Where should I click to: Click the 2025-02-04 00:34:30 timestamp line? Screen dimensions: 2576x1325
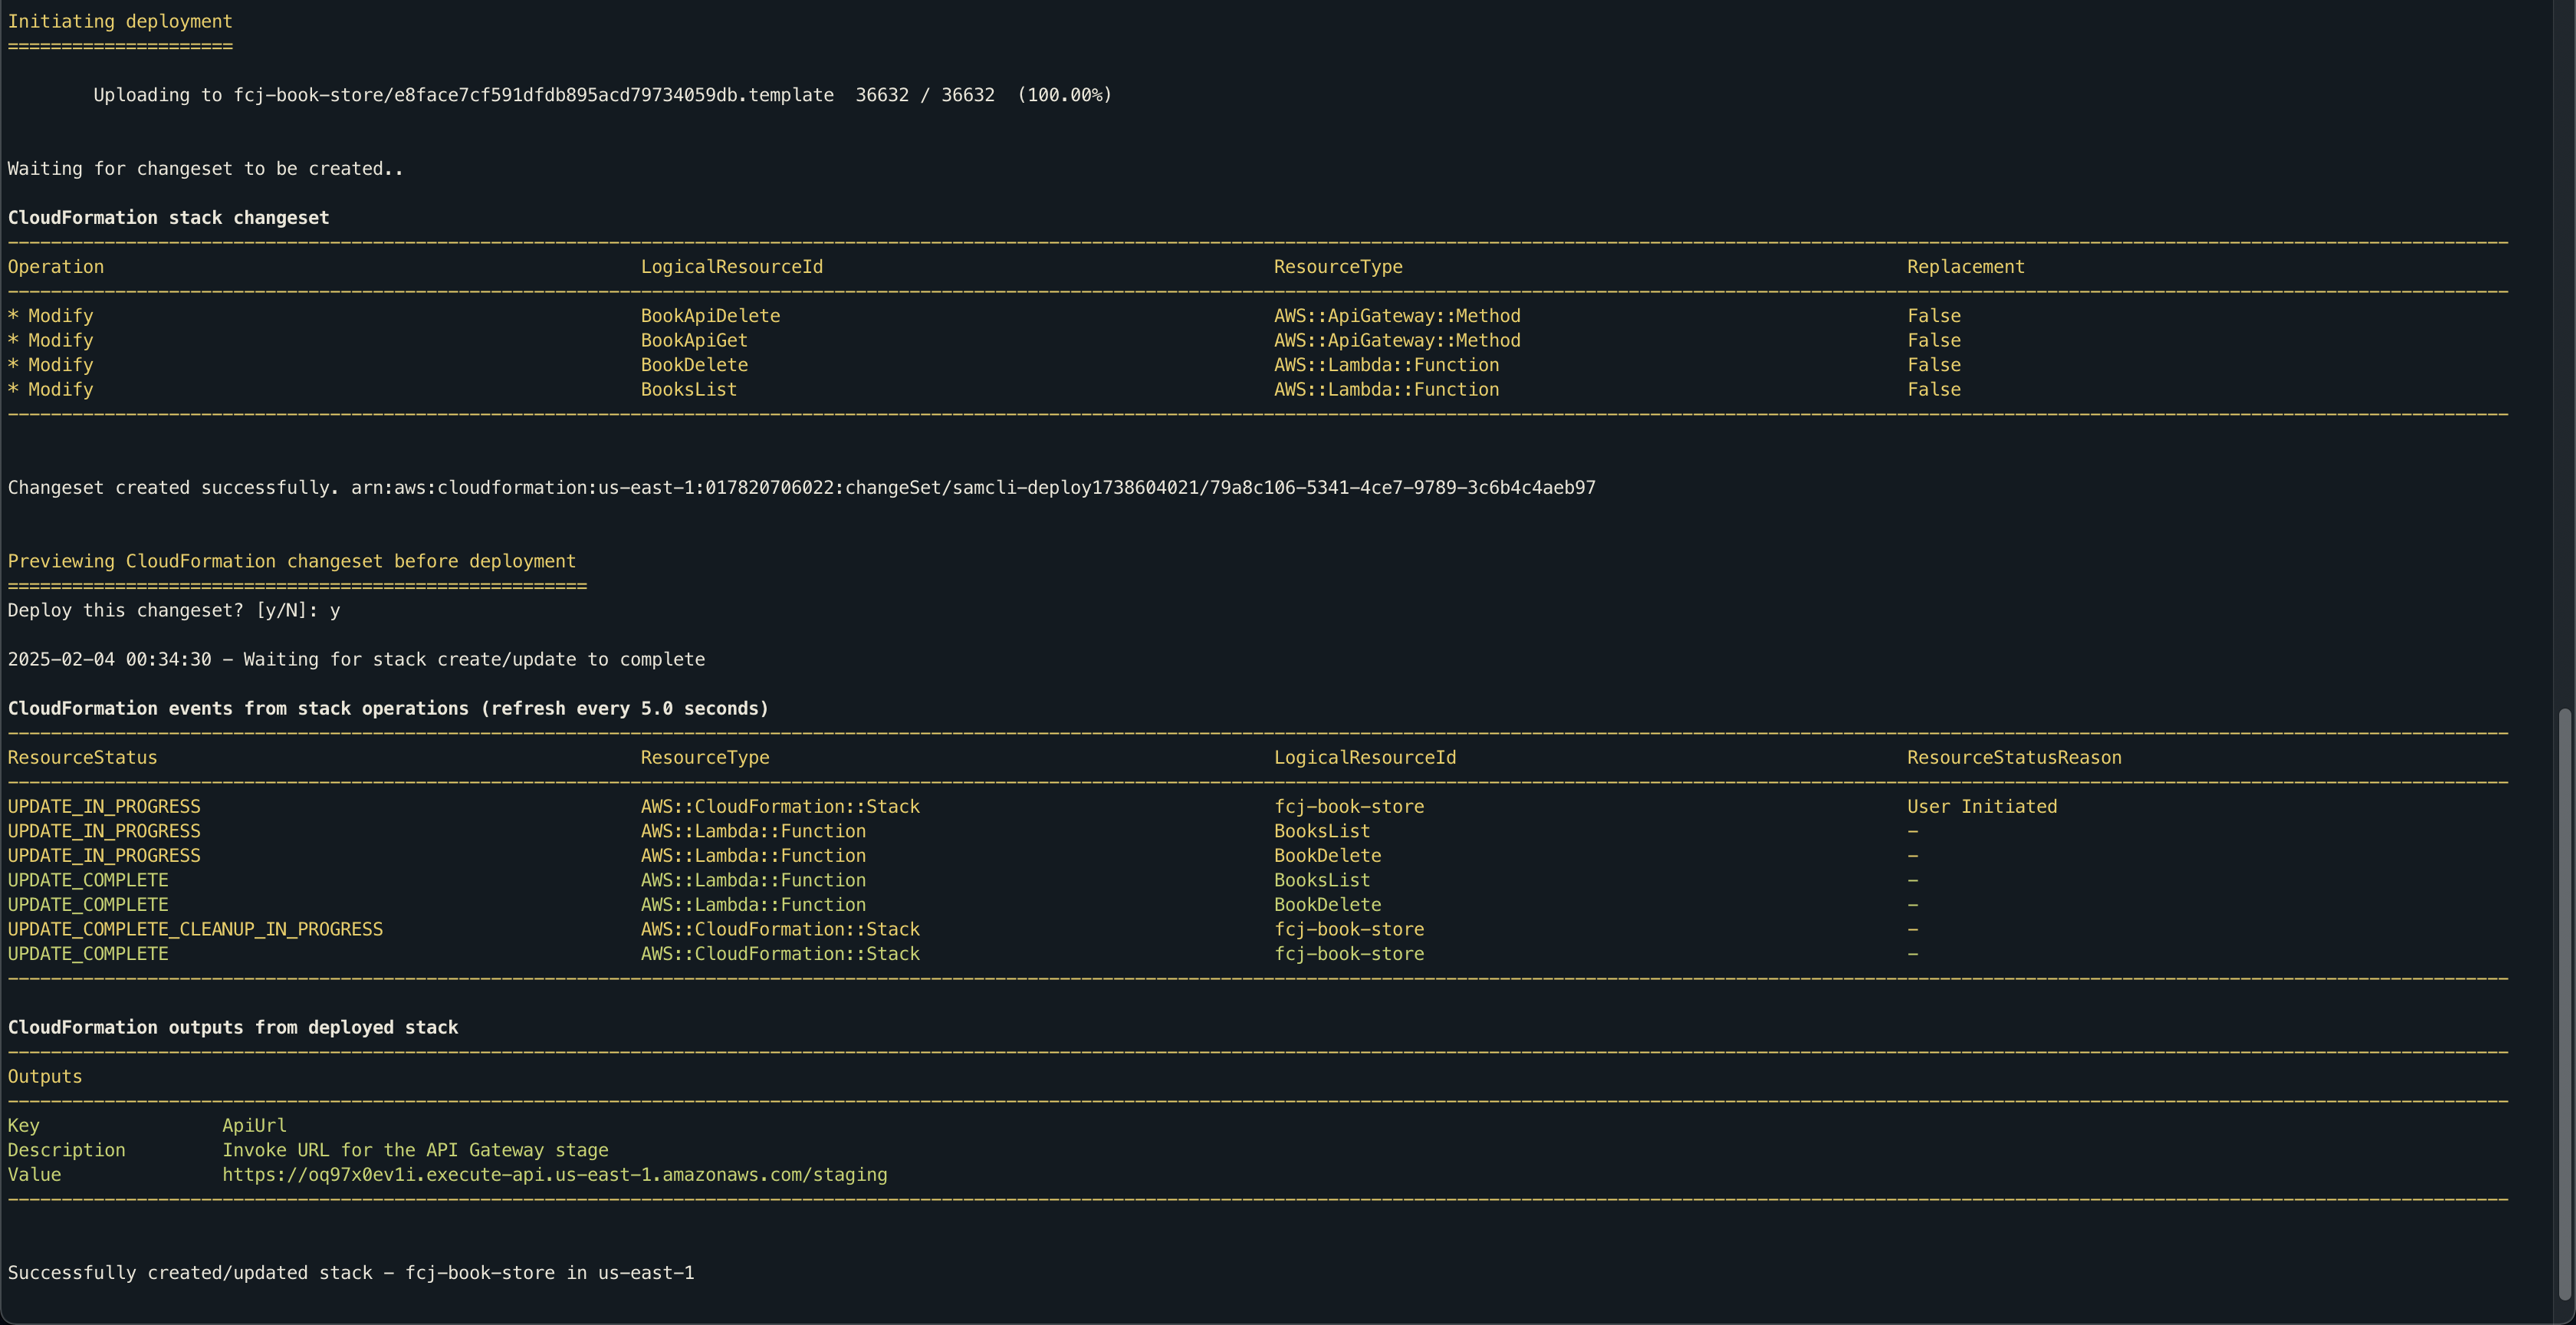[x=356, y=660]
